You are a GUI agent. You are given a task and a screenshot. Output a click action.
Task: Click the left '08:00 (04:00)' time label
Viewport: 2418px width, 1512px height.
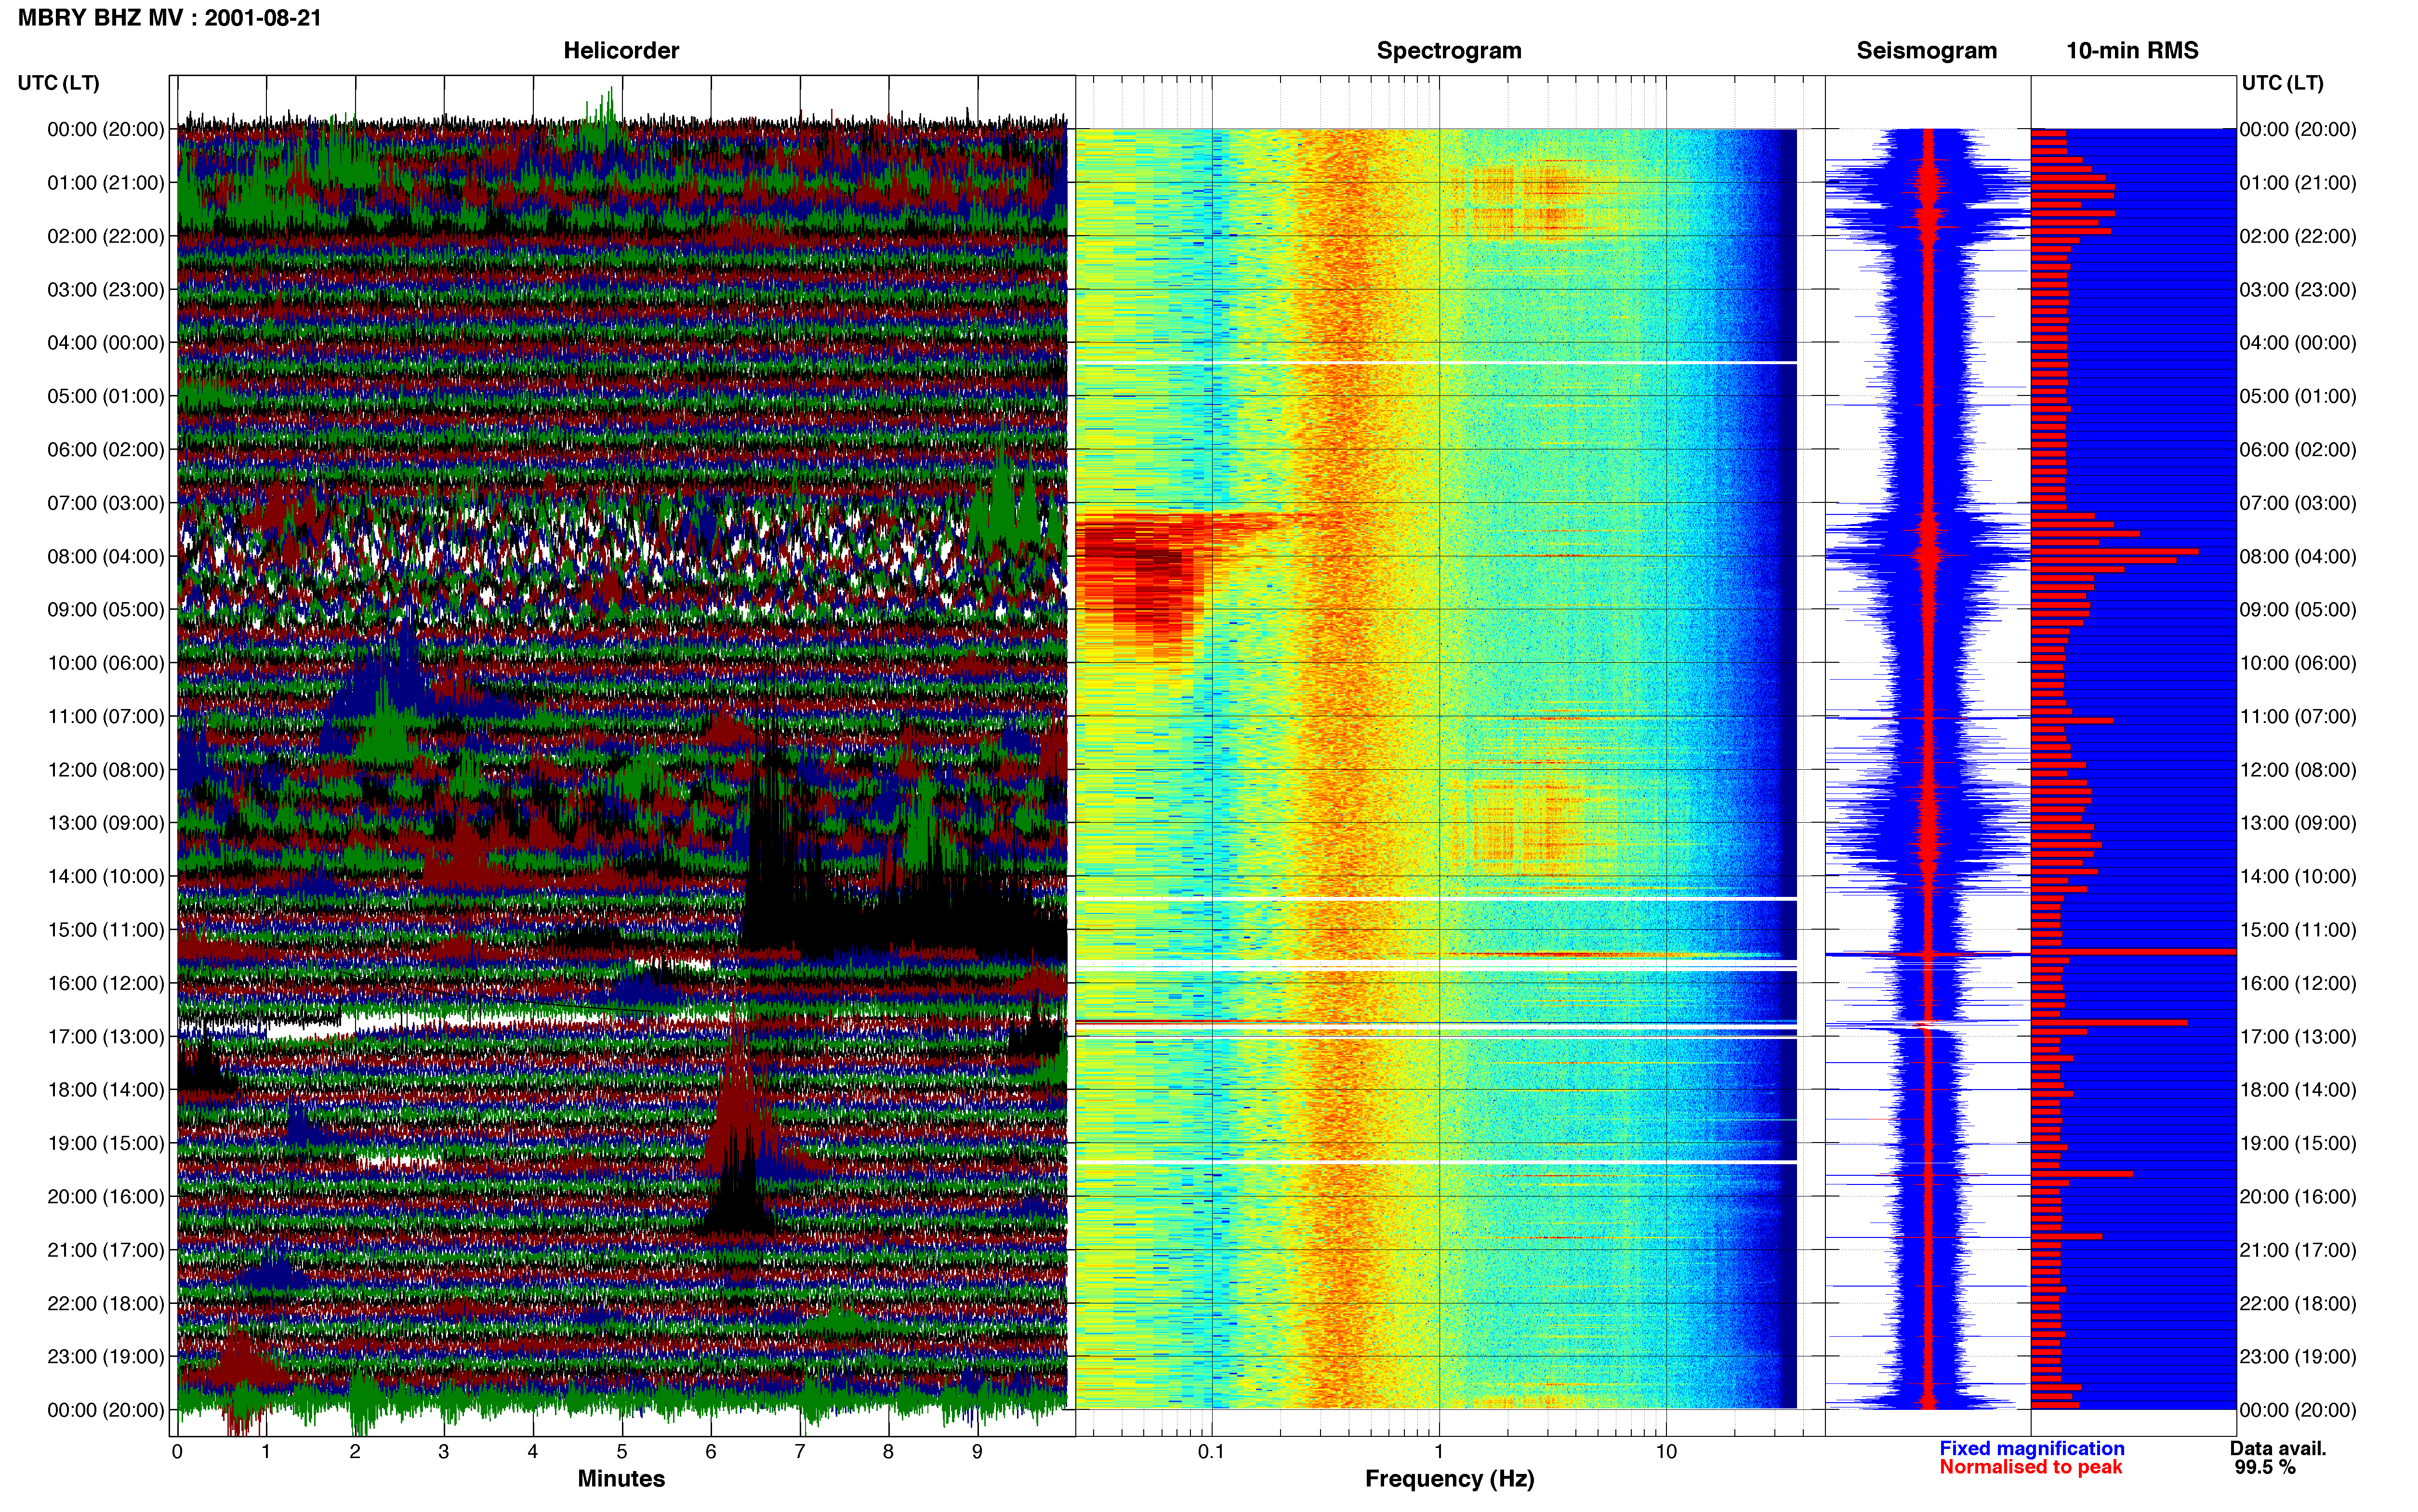(x=106, y=556)
